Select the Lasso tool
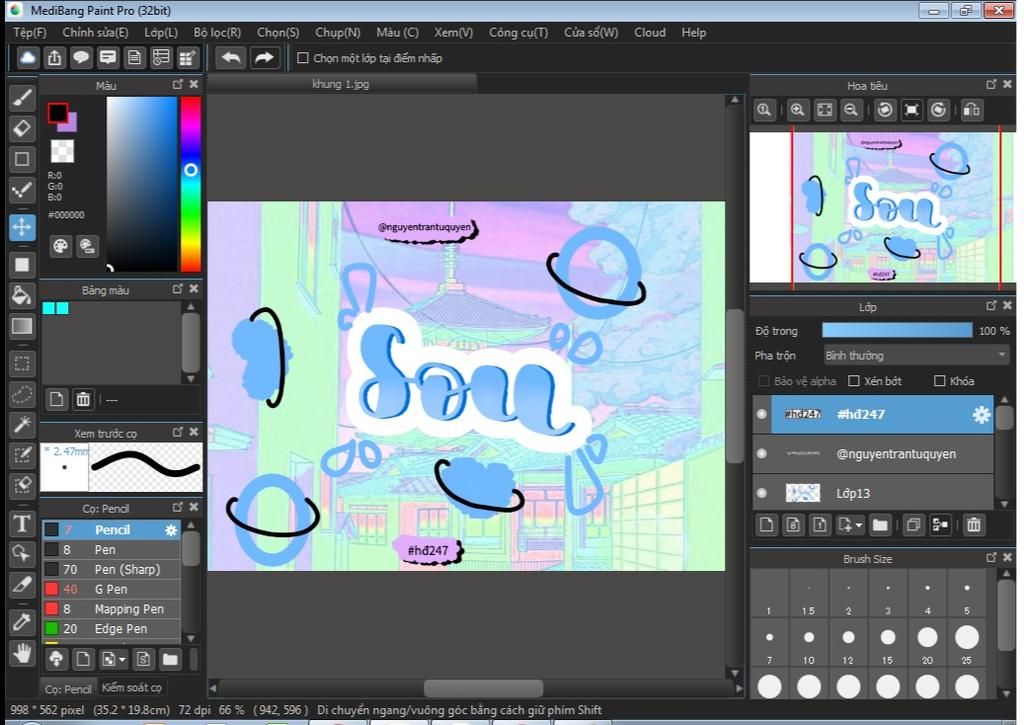1024x725 pixels. 22,395
